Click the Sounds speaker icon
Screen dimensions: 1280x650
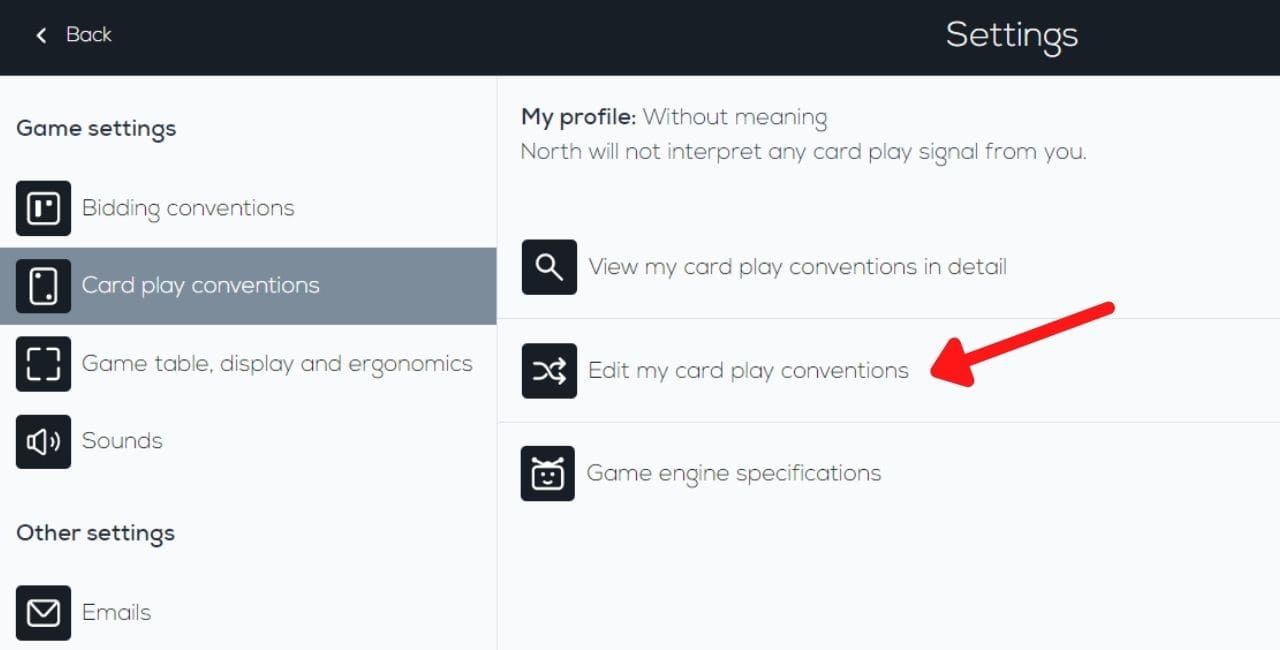[44, 441]
